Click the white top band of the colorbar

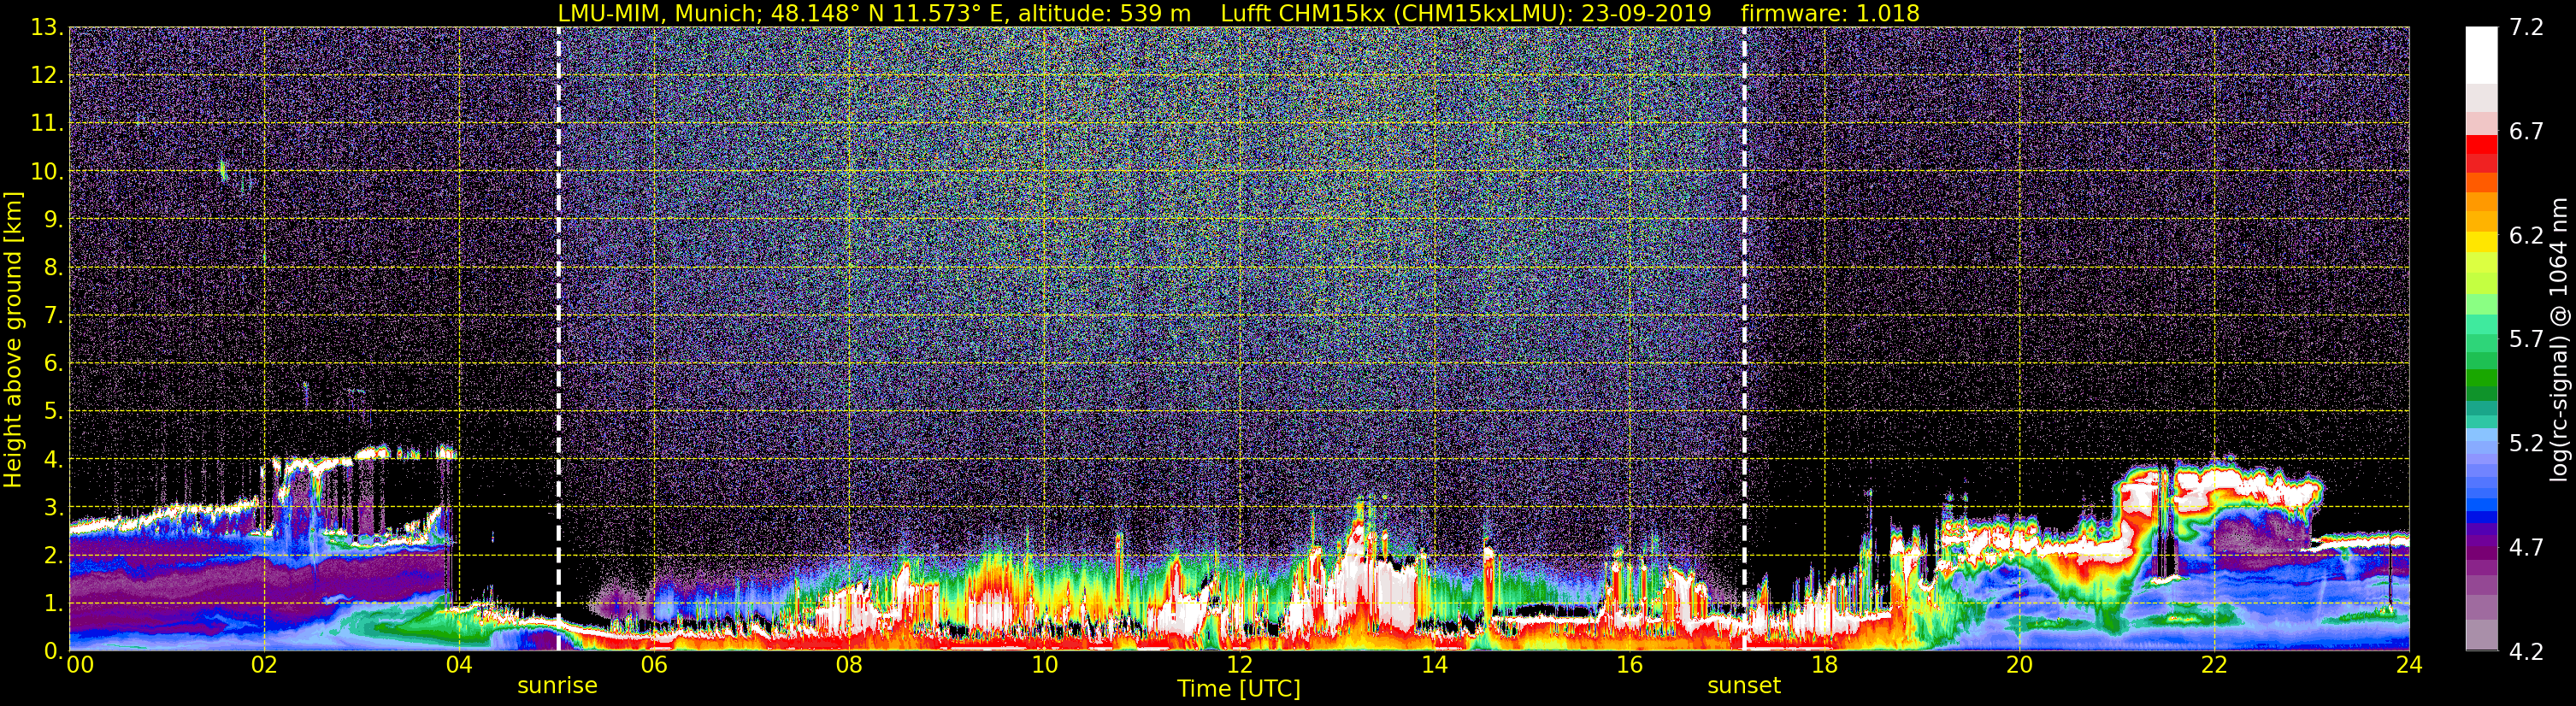point(2481,55)
